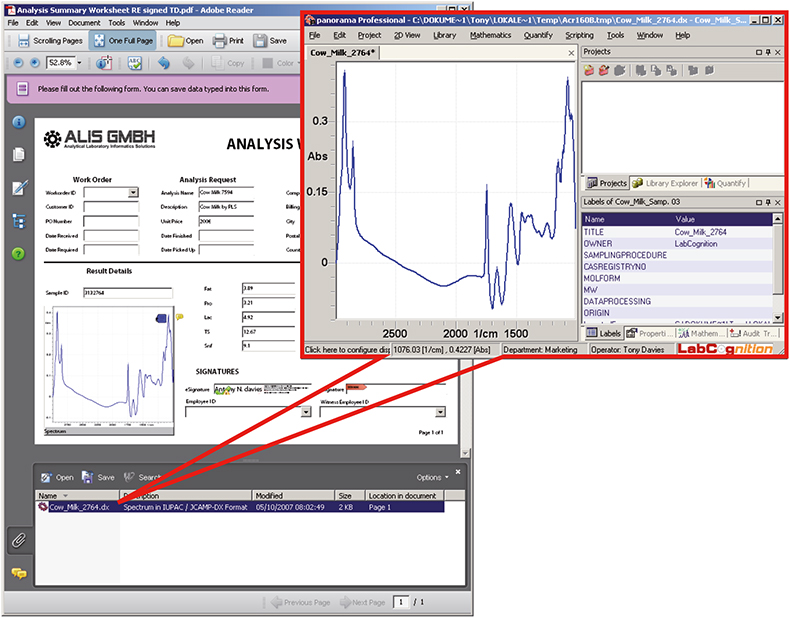Open the Attachments paperclip panel
790x618 pixels.
pos(17,541)
